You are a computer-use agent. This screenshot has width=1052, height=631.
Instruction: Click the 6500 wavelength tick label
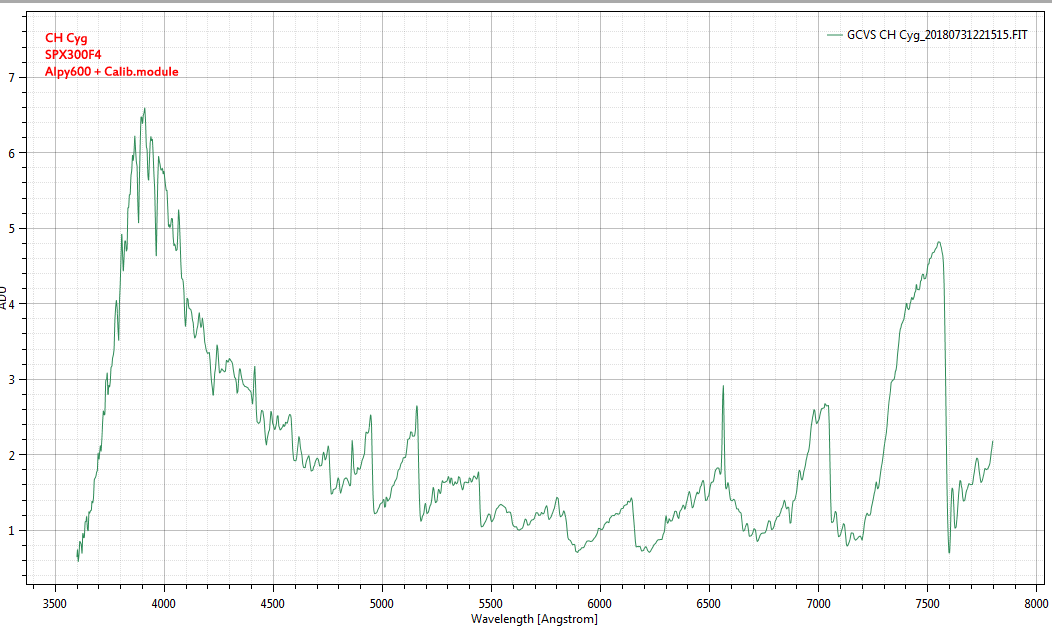tap(709, 604)
